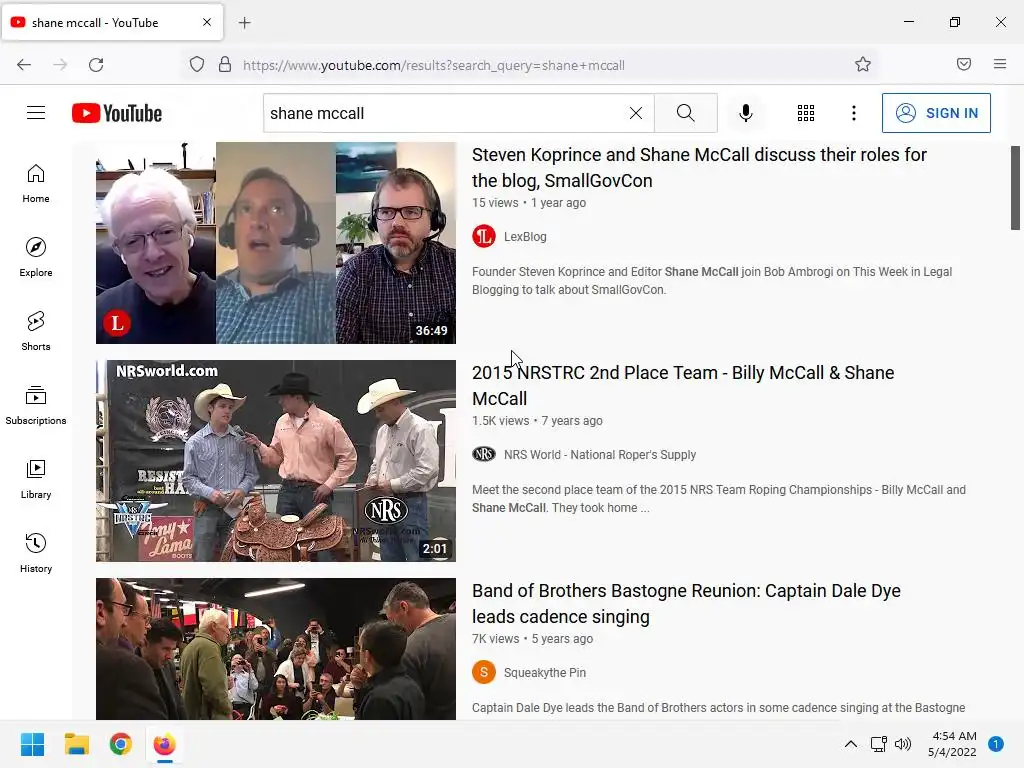Image resolution: width=1024 pixels, height=768 pixels.
Task: Open Explore in the sidebar
Action: pos(36,257)
